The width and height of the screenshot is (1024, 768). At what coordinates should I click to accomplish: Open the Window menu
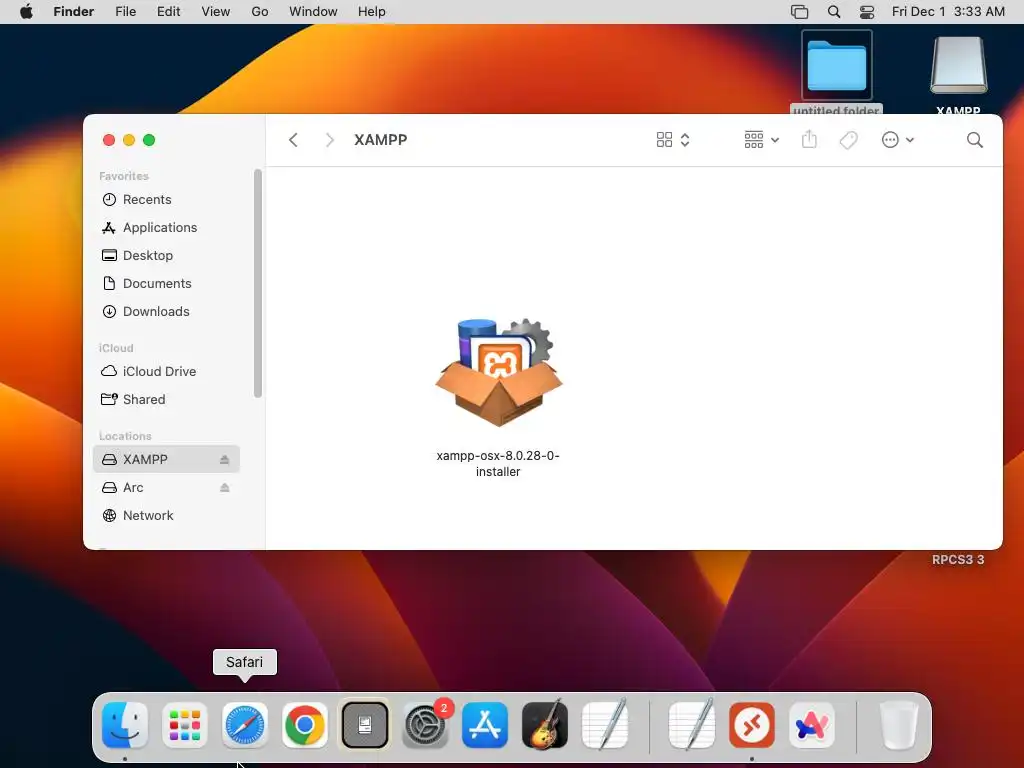coord(313,12)
